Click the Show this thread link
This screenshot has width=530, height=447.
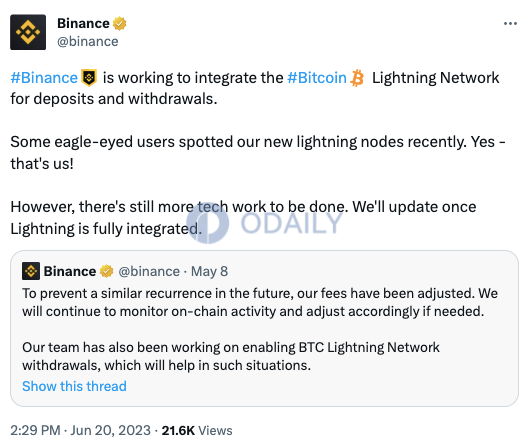[74, 386]
